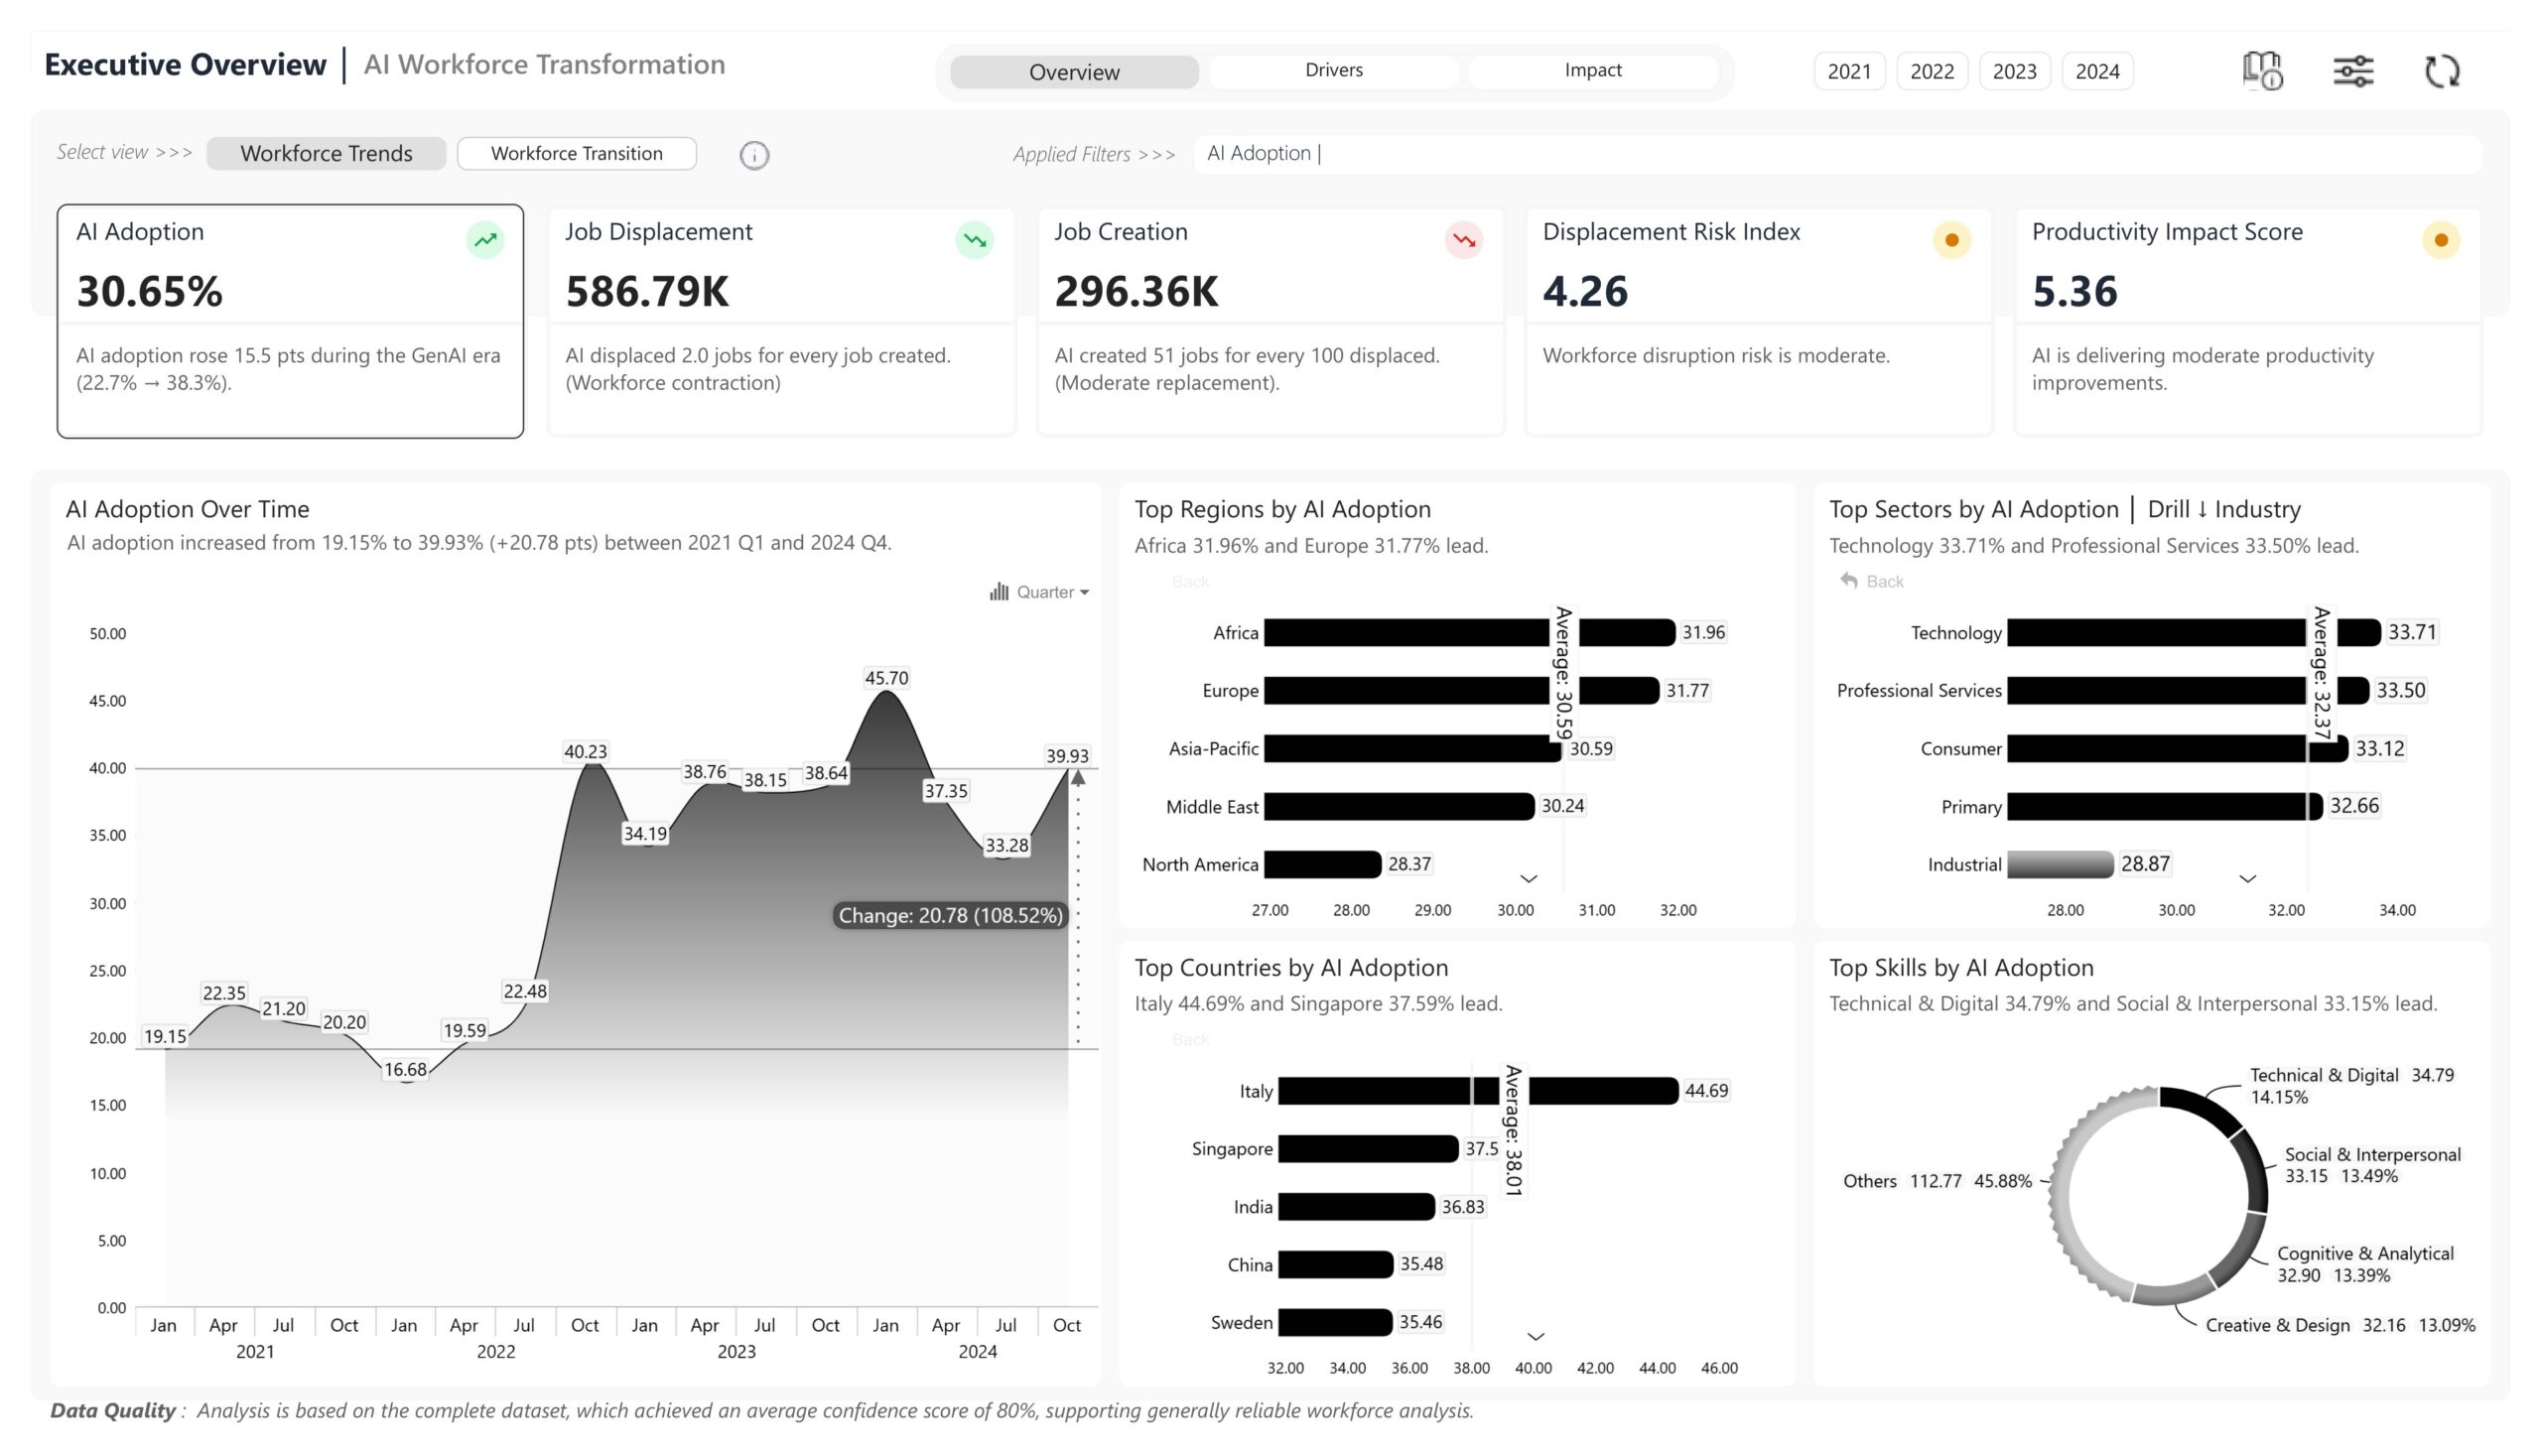Click the Change: 20.78 (108.52%) label
The height and width of the screenshot is (1456, 2541).
[x=950, y=915]
